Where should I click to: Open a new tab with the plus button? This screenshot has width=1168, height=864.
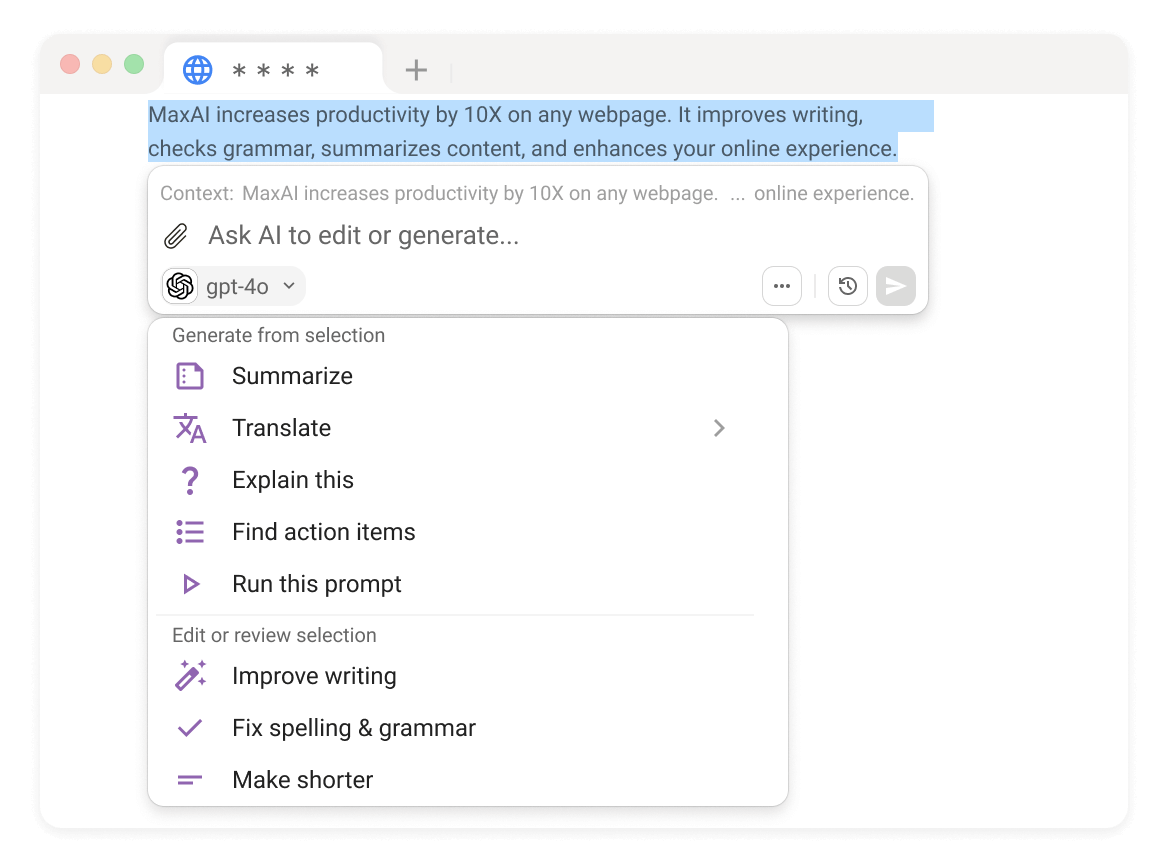[x=416, y=70]
